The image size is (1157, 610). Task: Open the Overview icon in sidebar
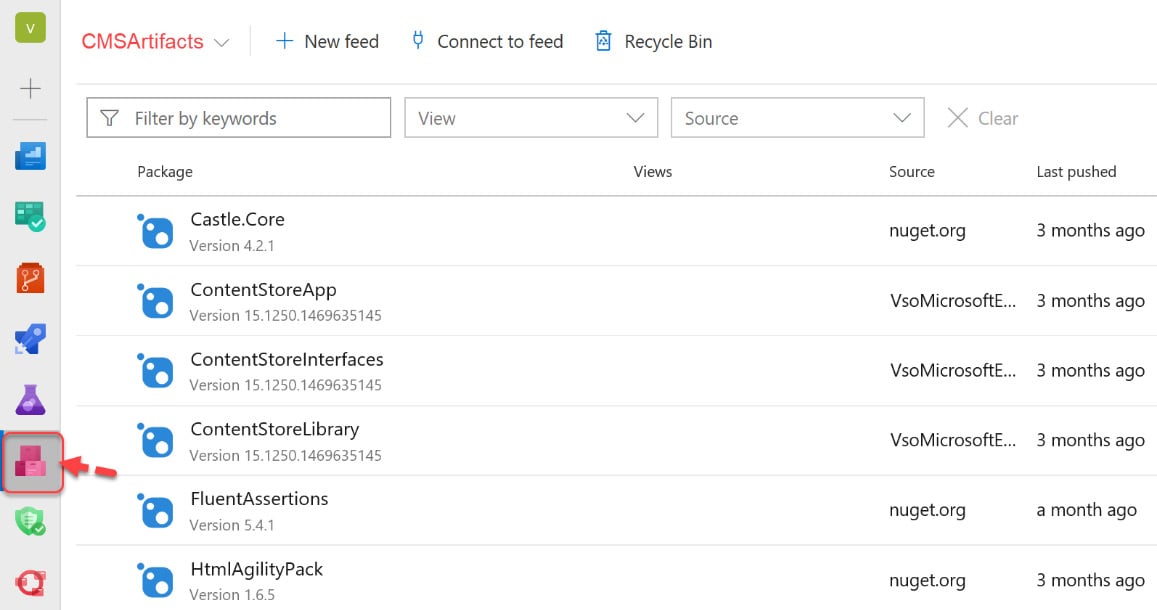pos(30,156)
